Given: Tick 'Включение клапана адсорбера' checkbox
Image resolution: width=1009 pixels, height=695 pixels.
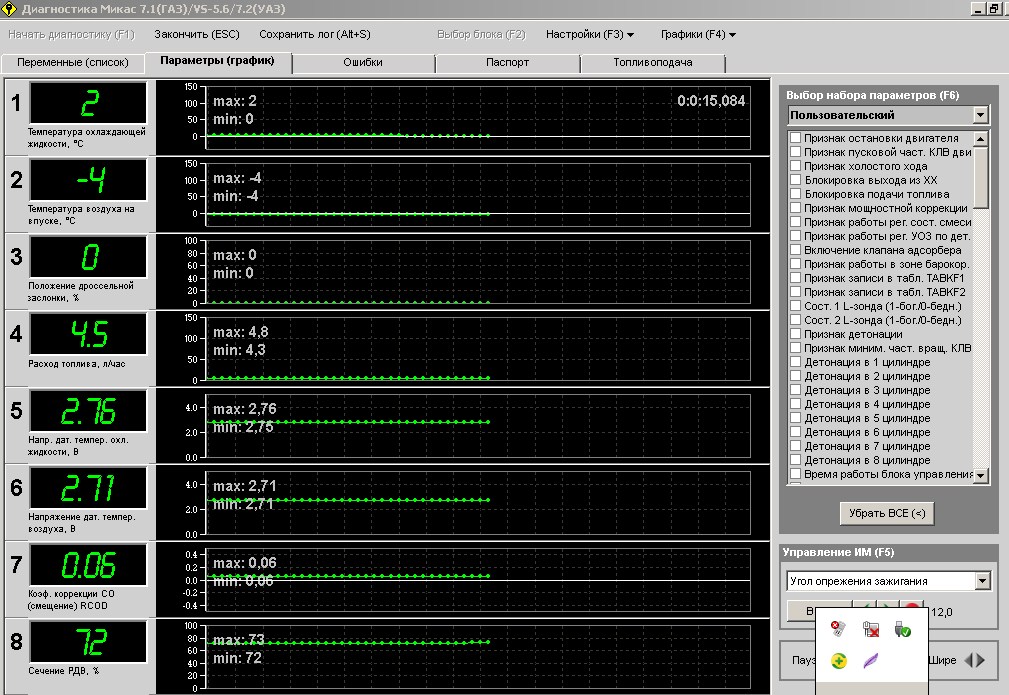Looking at the screenshot, I should [x=795, y=250].
